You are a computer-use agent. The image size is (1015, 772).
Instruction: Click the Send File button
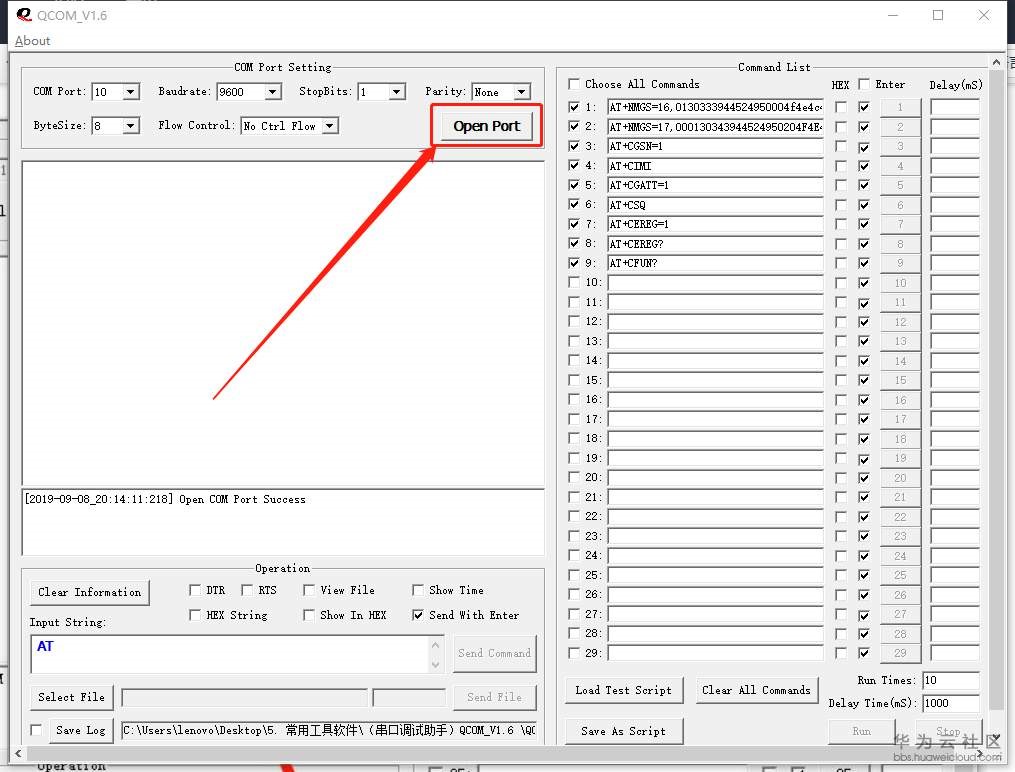pyautogui.click(x=495, y=697)
